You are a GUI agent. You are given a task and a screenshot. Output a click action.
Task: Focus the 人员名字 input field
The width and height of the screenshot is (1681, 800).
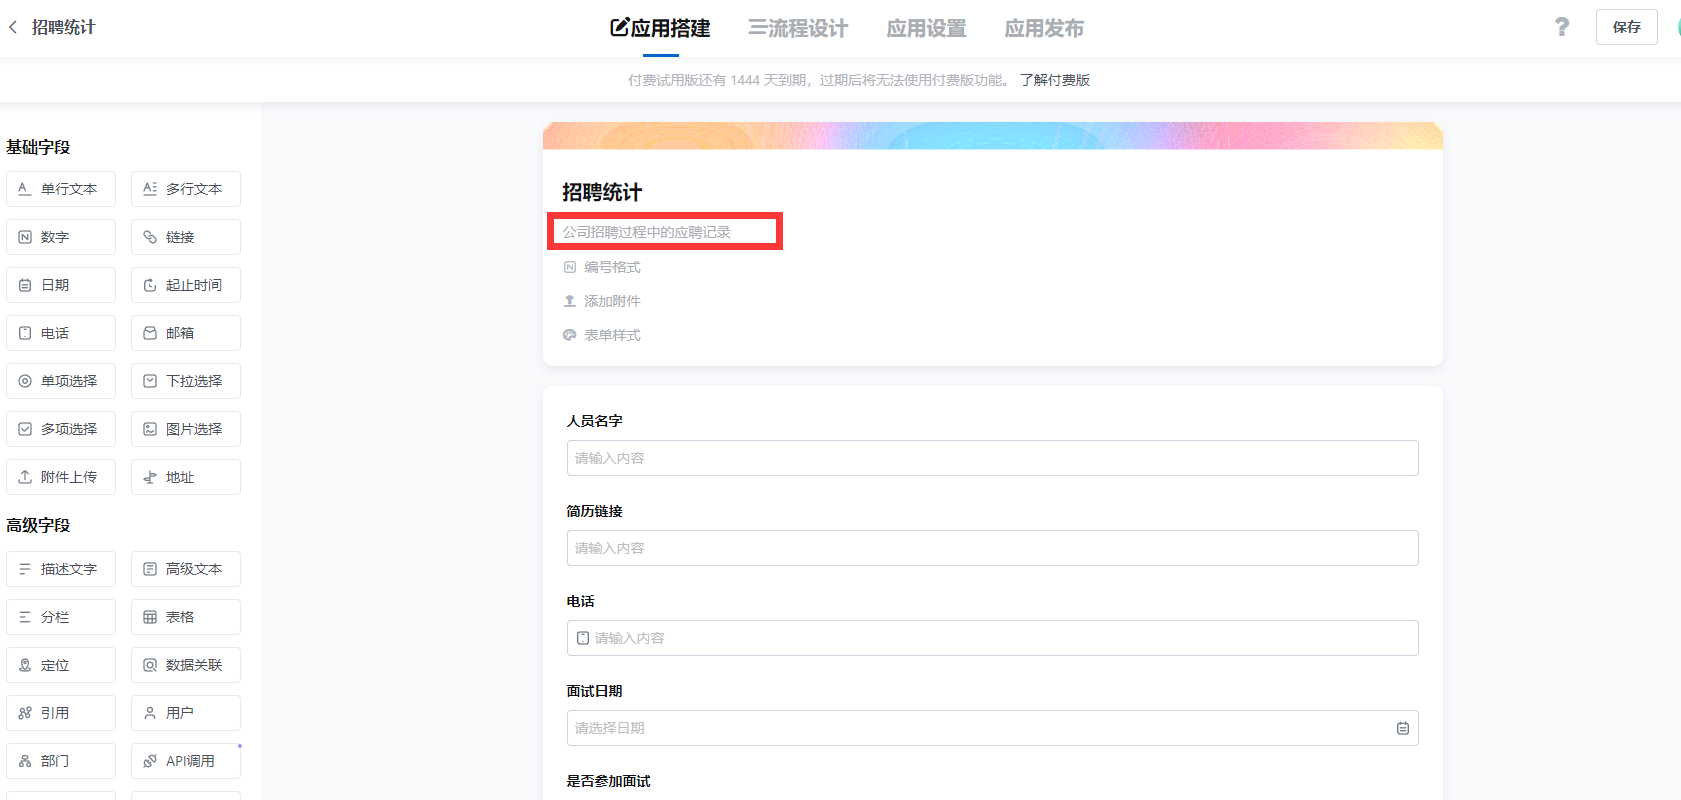pos(993,458)
